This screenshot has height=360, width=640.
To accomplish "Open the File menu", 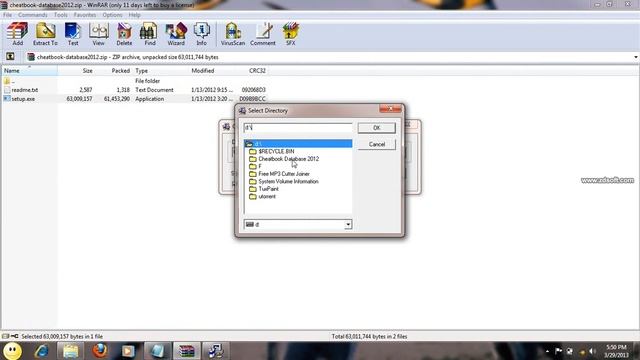I will 7,15.
